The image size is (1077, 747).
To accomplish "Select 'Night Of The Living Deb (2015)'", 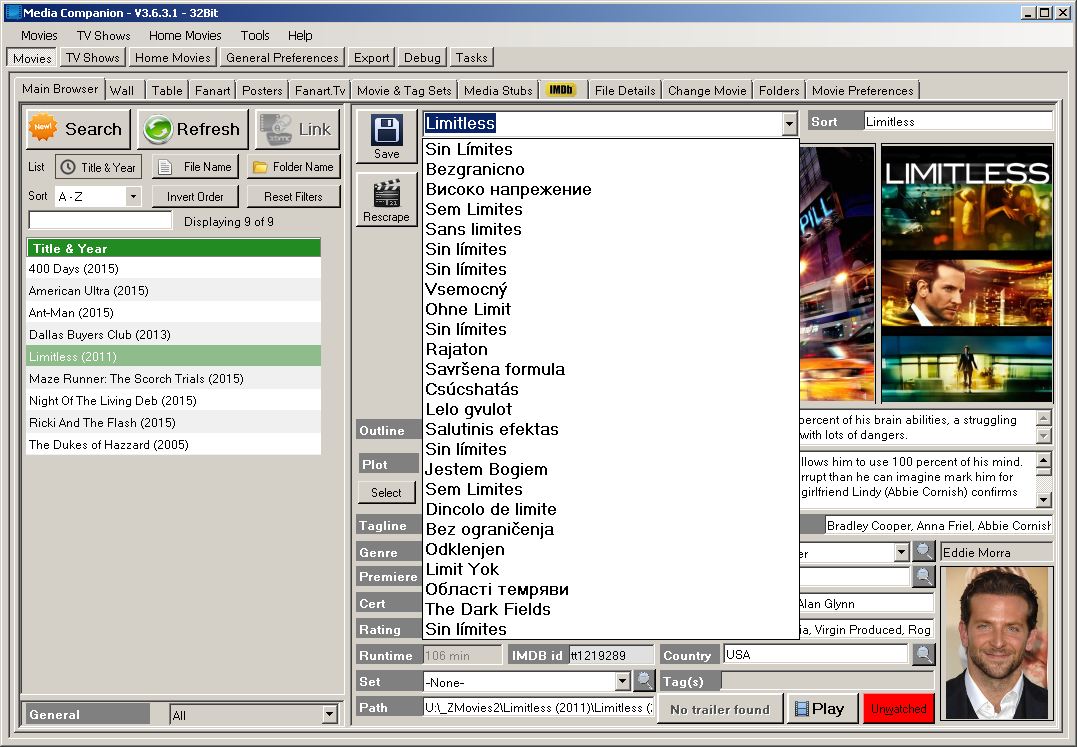I will [174, 401].
